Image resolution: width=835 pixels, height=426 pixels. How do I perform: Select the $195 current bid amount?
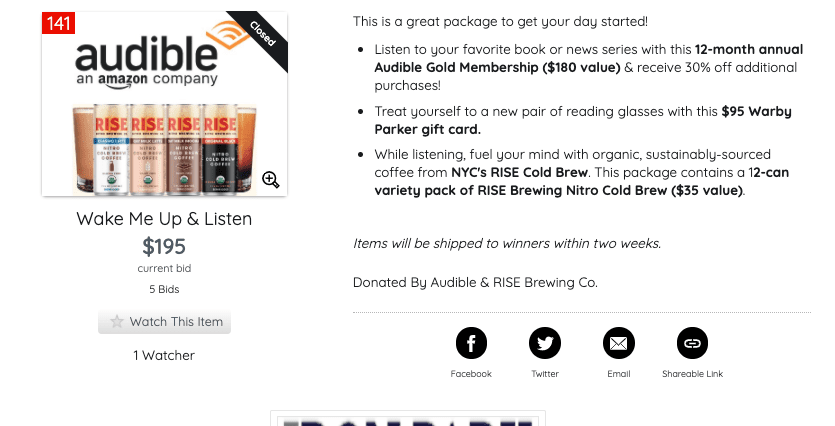(x=164, y=247)
